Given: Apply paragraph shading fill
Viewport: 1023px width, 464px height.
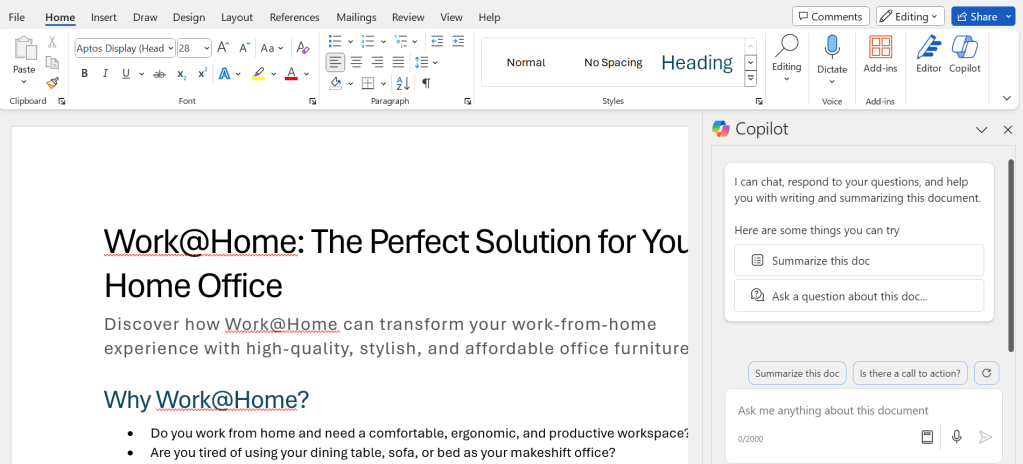Looking at the screenshot, I should [336, 83].
